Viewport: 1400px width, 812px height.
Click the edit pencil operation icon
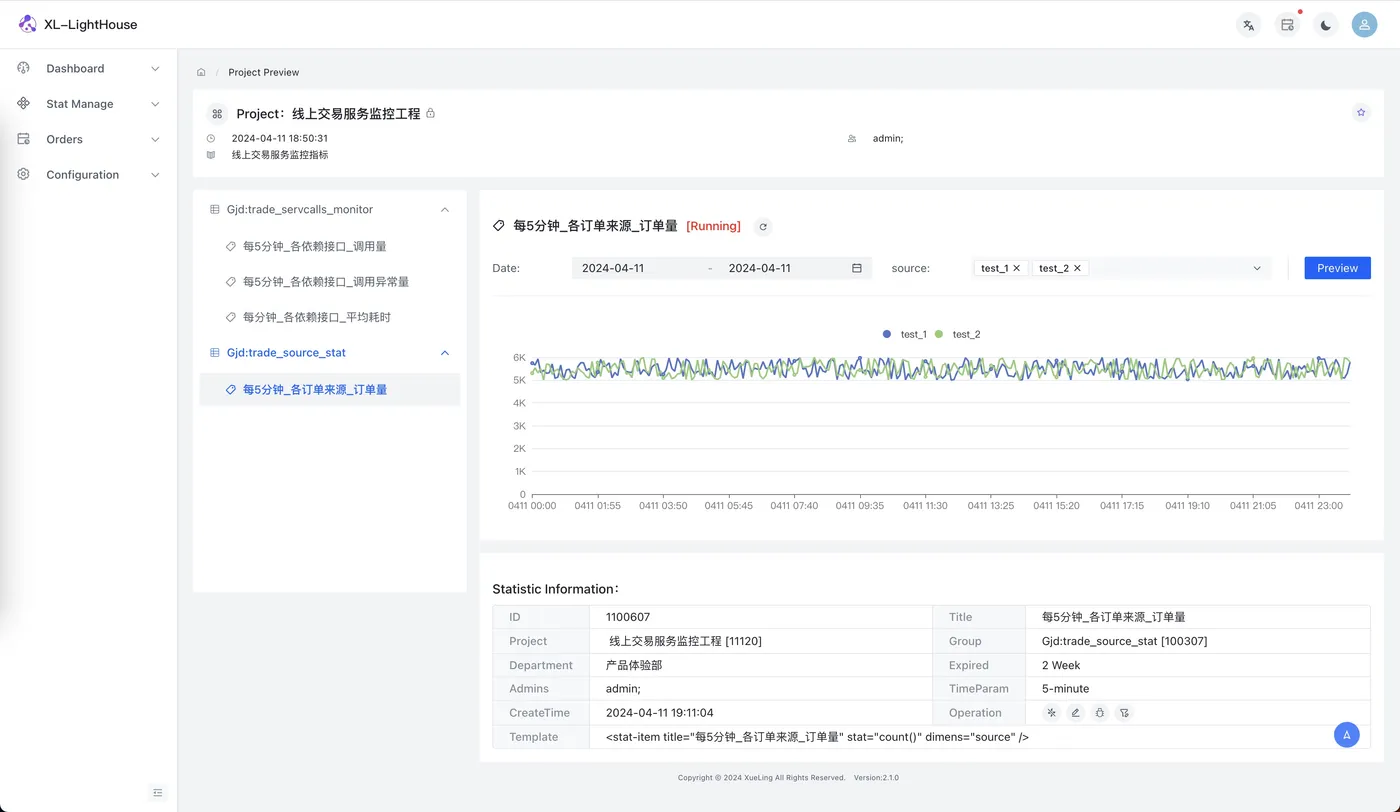tap(1075, 713)
